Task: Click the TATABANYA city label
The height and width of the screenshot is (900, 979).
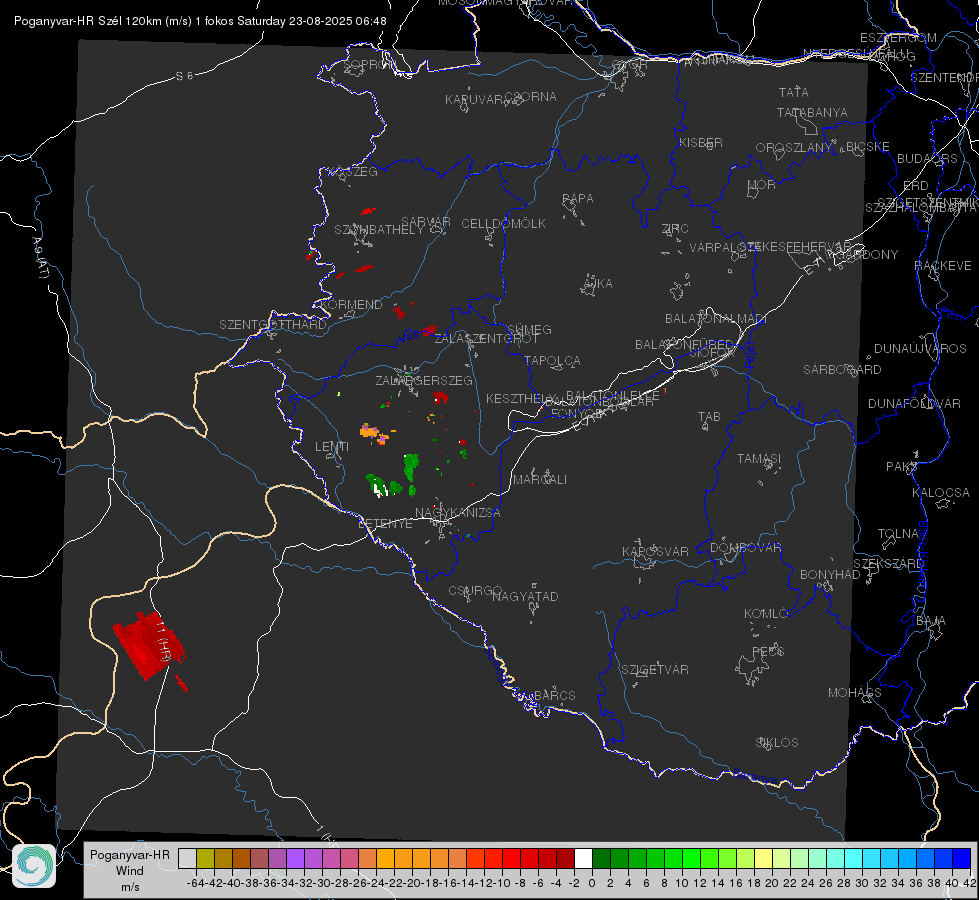Action: (x=812, y=112)
